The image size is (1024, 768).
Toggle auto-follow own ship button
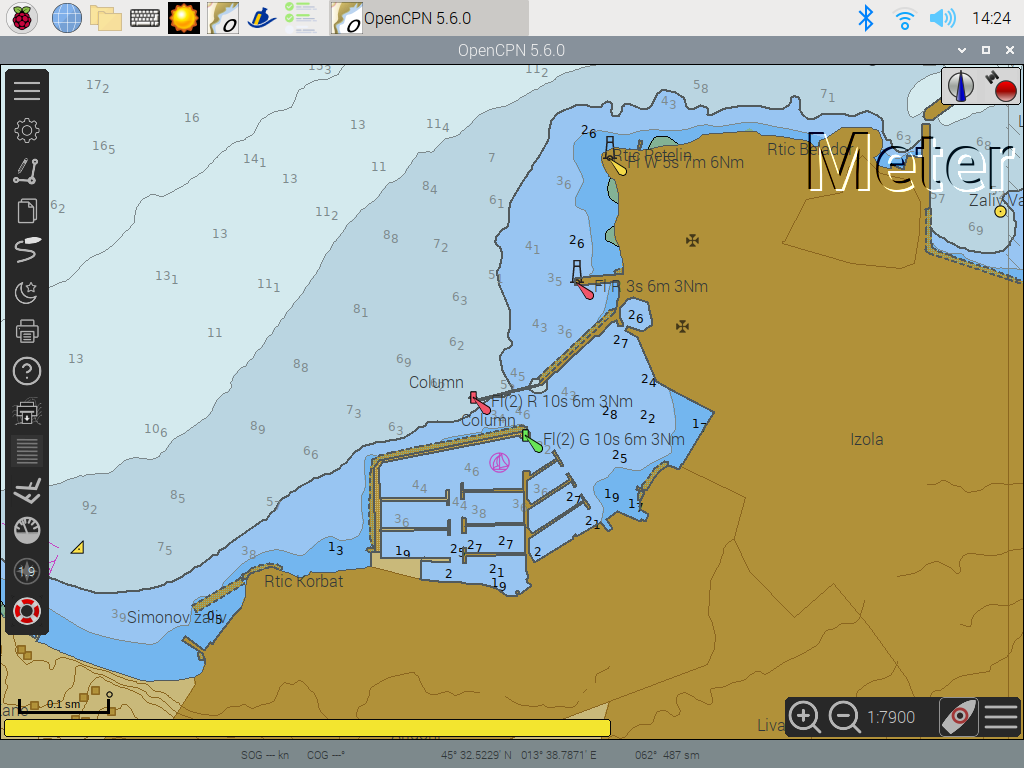coord(958,717)
